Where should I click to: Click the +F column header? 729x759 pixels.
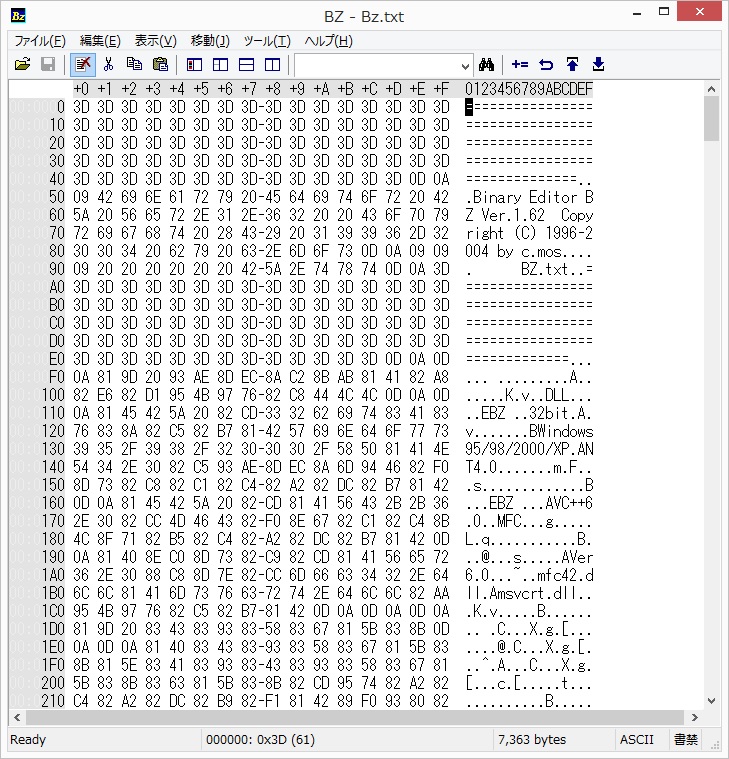pos(441,89)
